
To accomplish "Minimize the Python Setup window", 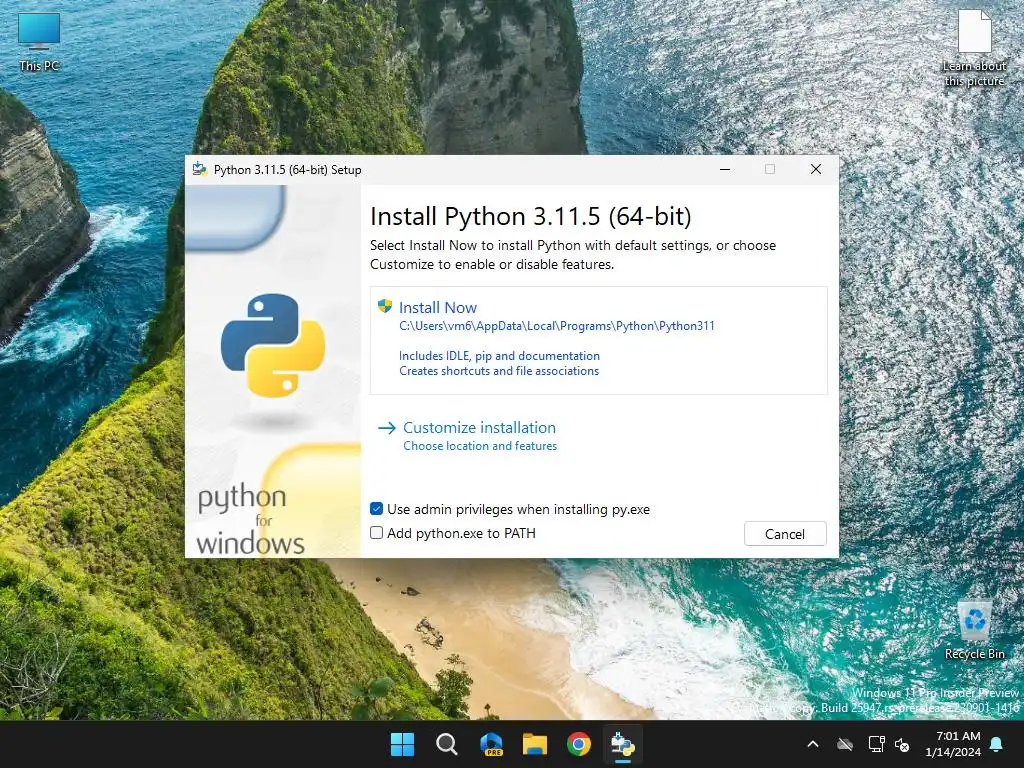I will click(x=724, y=169).
